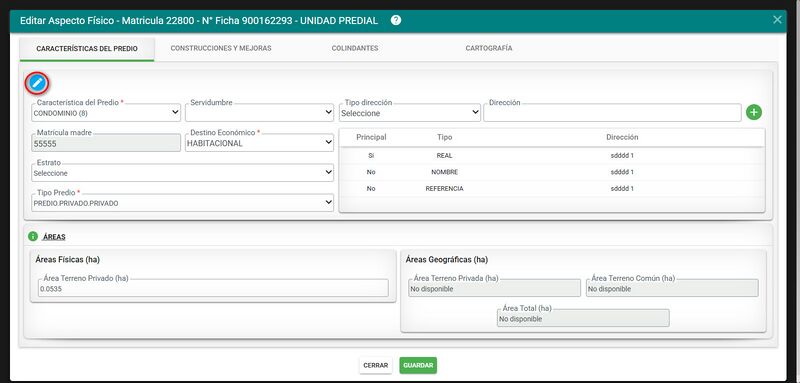Open the Tipo dirección dropdown
Viewport: 800px width, 383px height.
[x=410, y=113]
